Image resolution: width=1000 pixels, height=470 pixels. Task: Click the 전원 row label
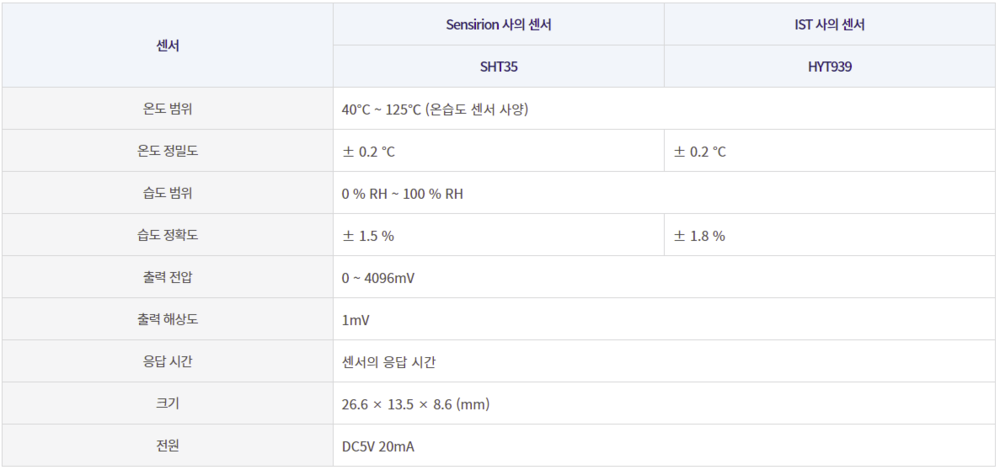click(x=167, y=446)
